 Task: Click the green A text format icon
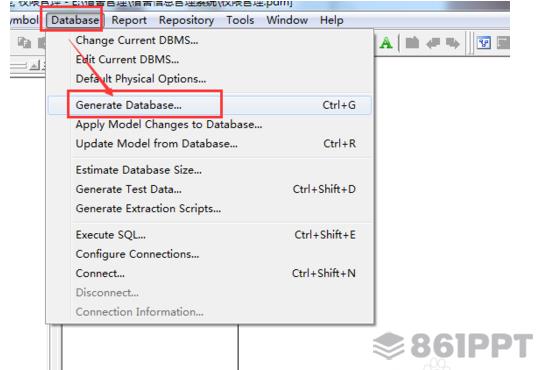(386, 43)
